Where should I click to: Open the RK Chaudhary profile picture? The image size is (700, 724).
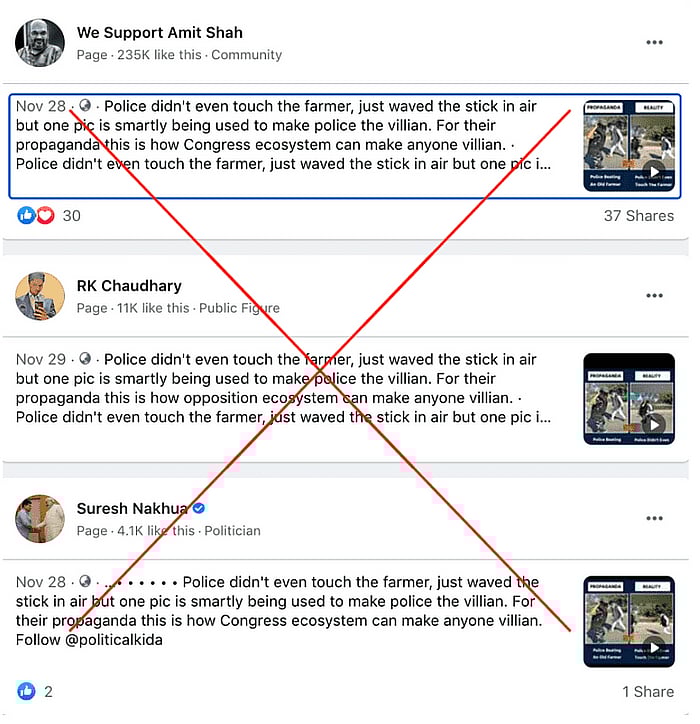40,296
